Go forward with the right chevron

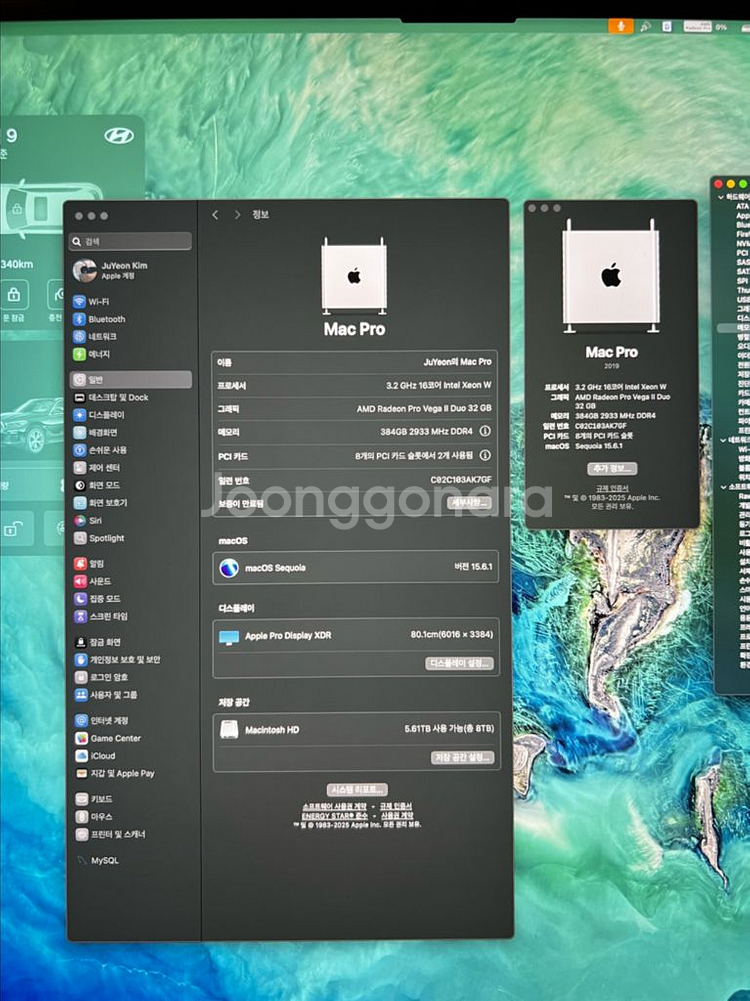pyautogui.click(x=237, y=215)
